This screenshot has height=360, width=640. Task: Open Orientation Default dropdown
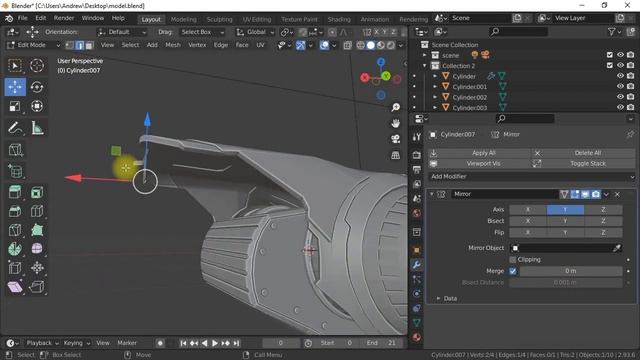tap(122, 32)
